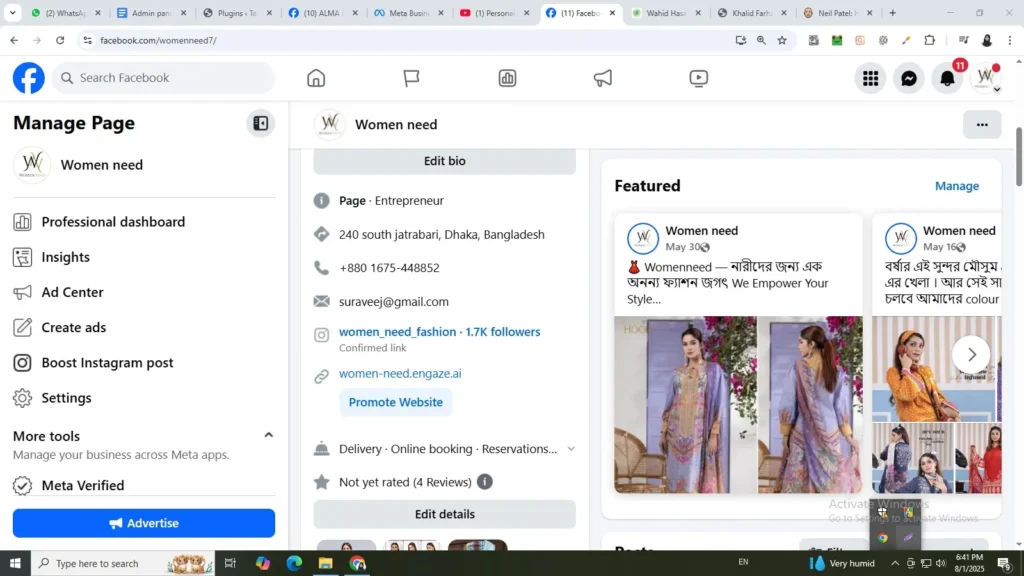Click the Home icon in Facebook's top bar
The width and height of the screenshot is (1024, 576).
pos(315,77)
